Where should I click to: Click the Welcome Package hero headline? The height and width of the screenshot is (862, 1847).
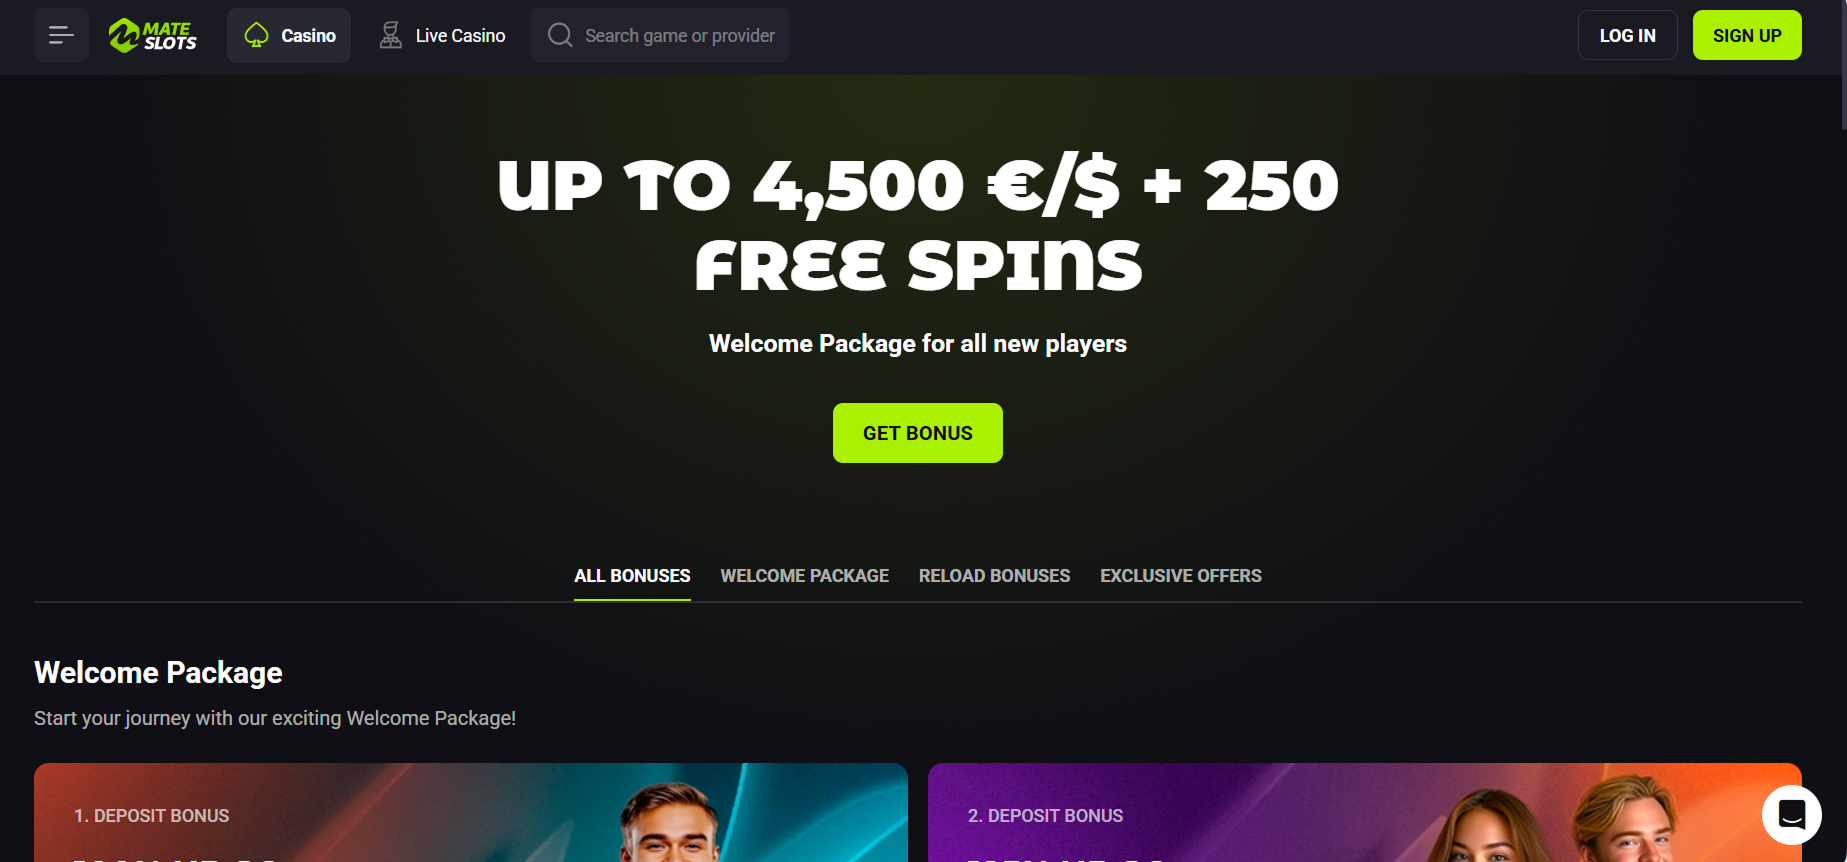coord(918,226)
